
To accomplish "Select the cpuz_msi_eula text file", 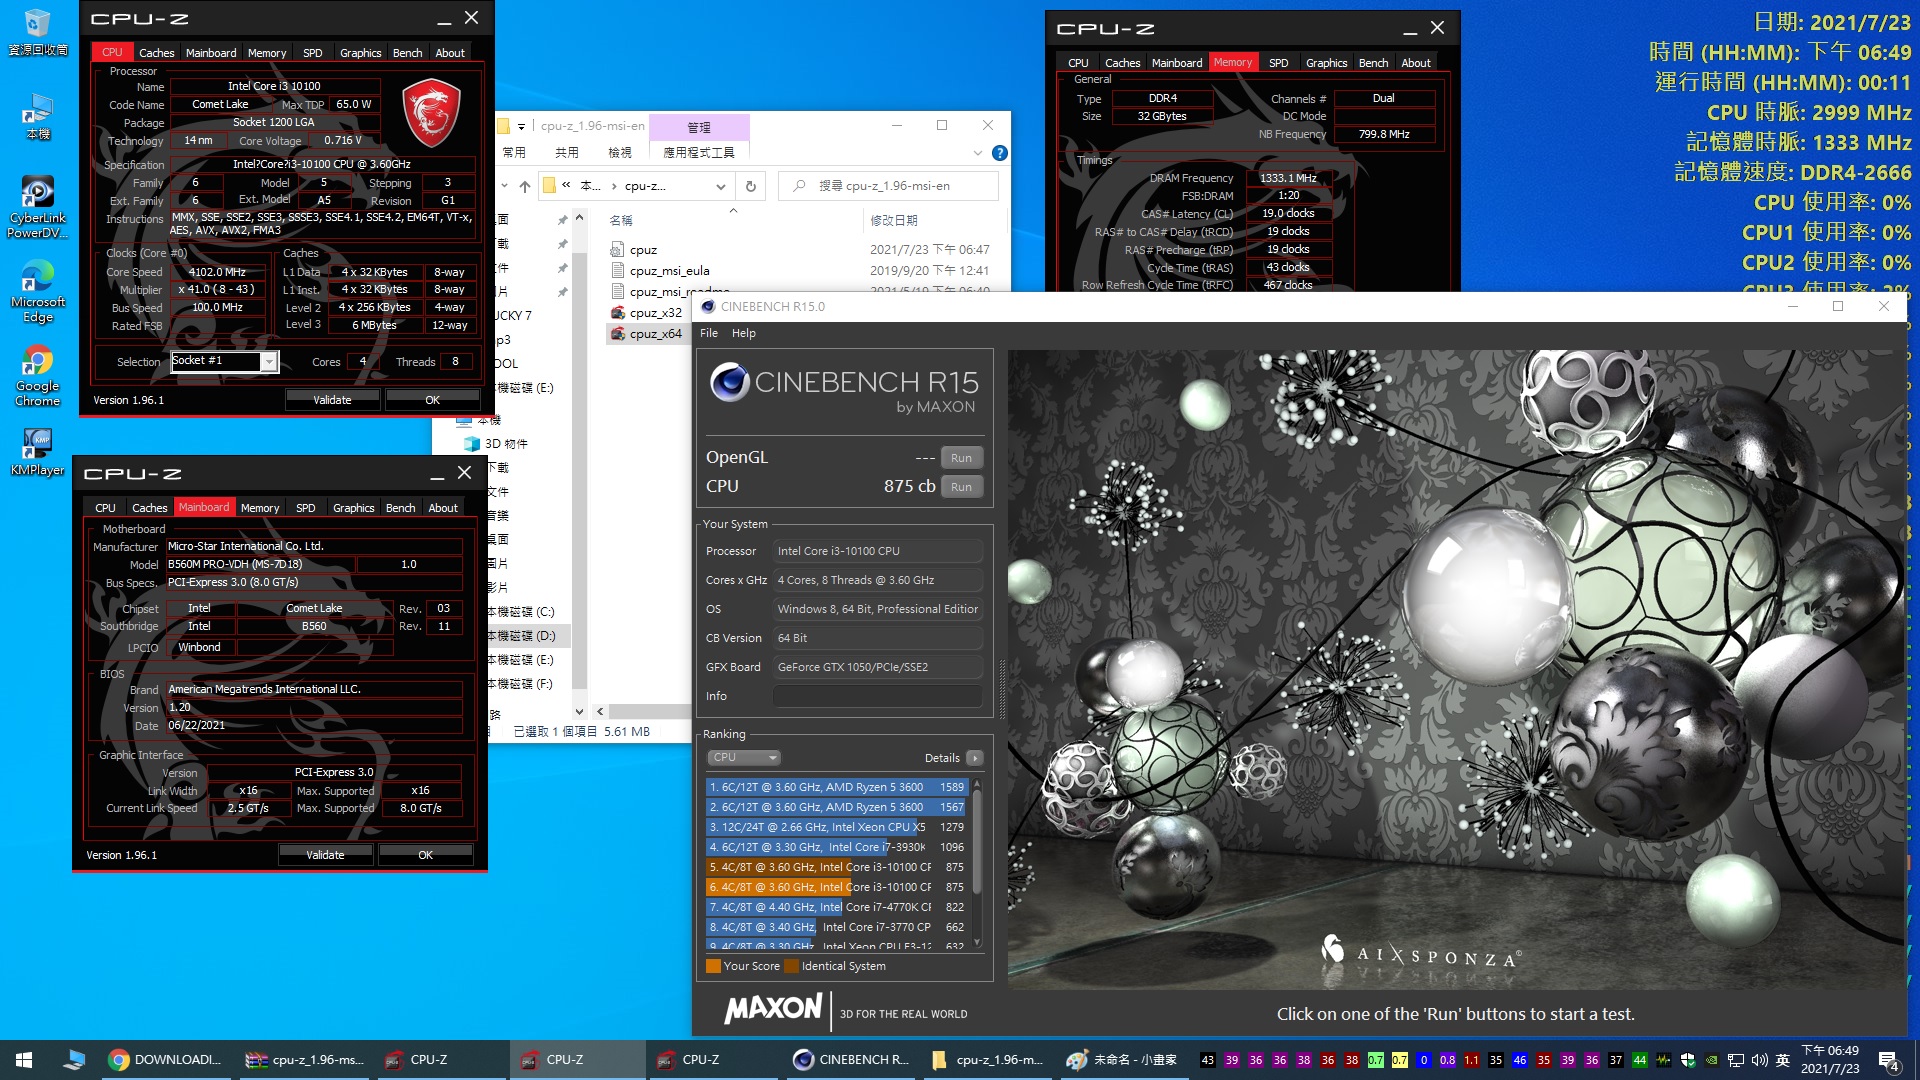I will click(x=660, y=271).
